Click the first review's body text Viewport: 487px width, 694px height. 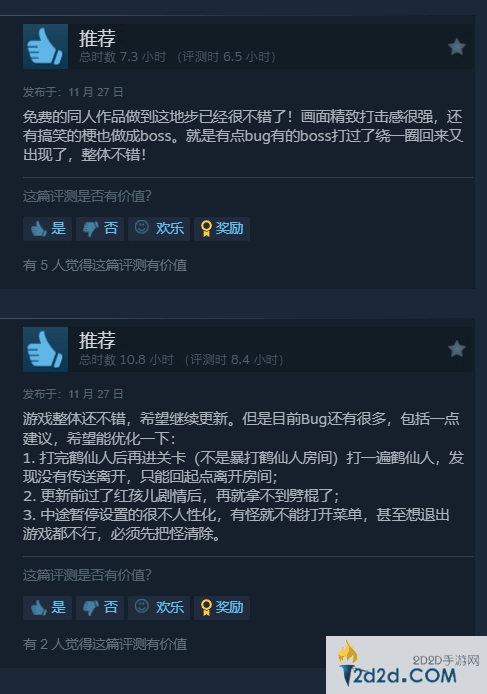(243, 136)
